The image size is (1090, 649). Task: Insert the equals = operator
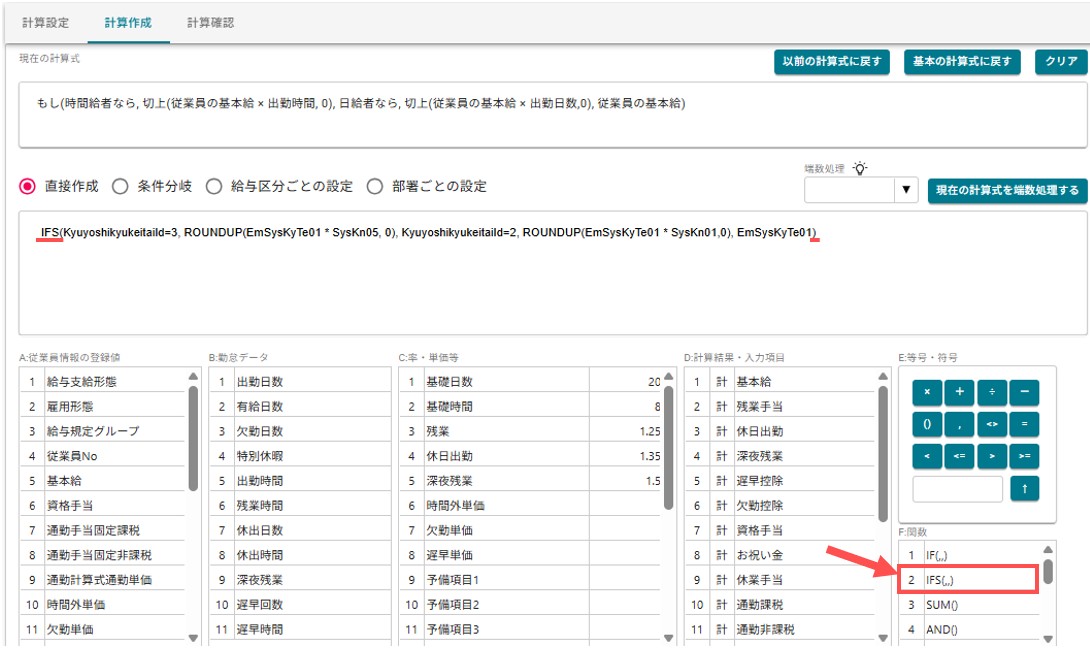pyautogui.click(x=1025, y=424)
